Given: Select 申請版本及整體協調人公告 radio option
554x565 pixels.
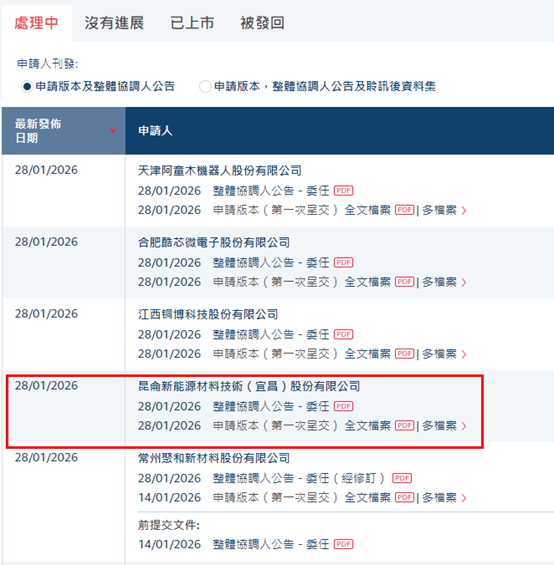Looking at the screenshot, I should (27, 86).
